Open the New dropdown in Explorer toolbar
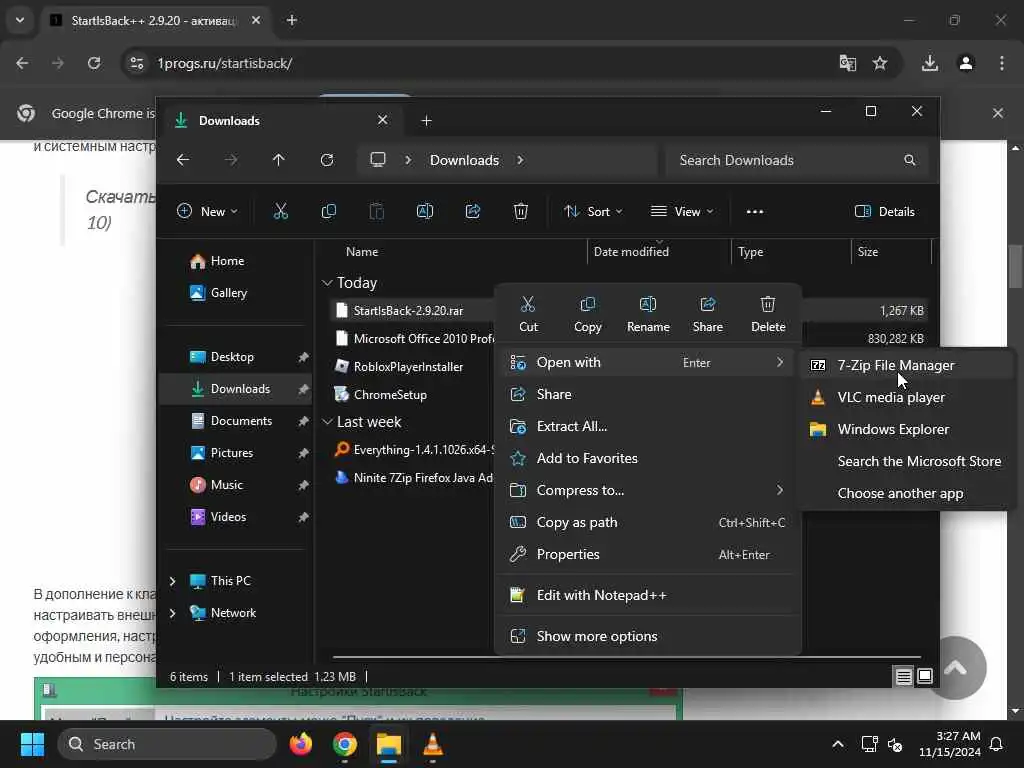Image resolution: width=1024 pixels, height=768 pixels. 208,212
